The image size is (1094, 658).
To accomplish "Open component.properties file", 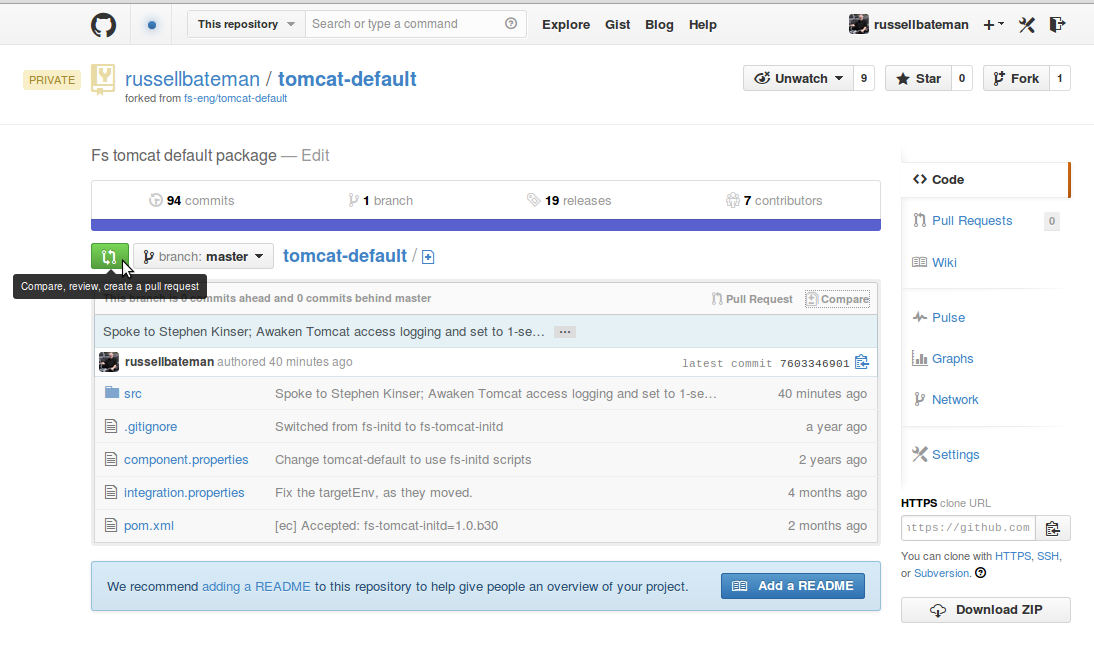I will 186,460.
